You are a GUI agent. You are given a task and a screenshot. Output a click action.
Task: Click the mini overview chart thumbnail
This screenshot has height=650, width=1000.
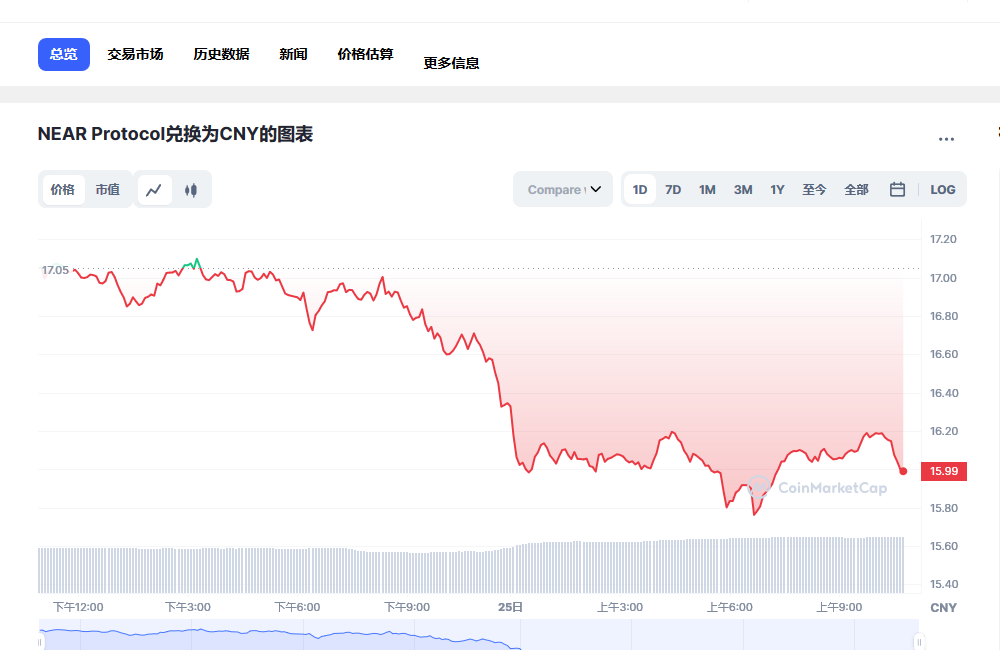478,635
